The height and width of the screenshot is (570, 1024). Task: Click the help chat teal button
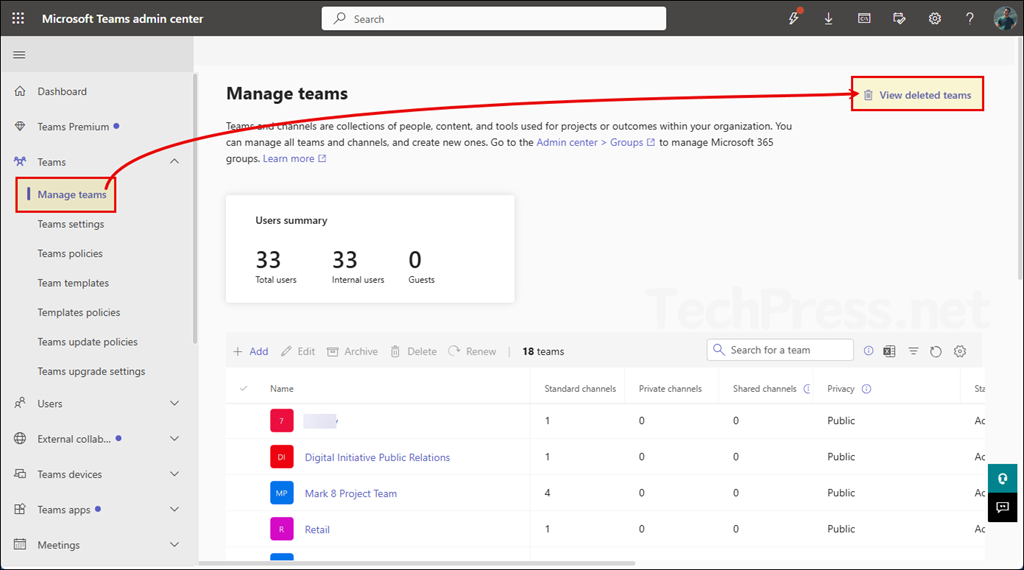coord(1002,479)
